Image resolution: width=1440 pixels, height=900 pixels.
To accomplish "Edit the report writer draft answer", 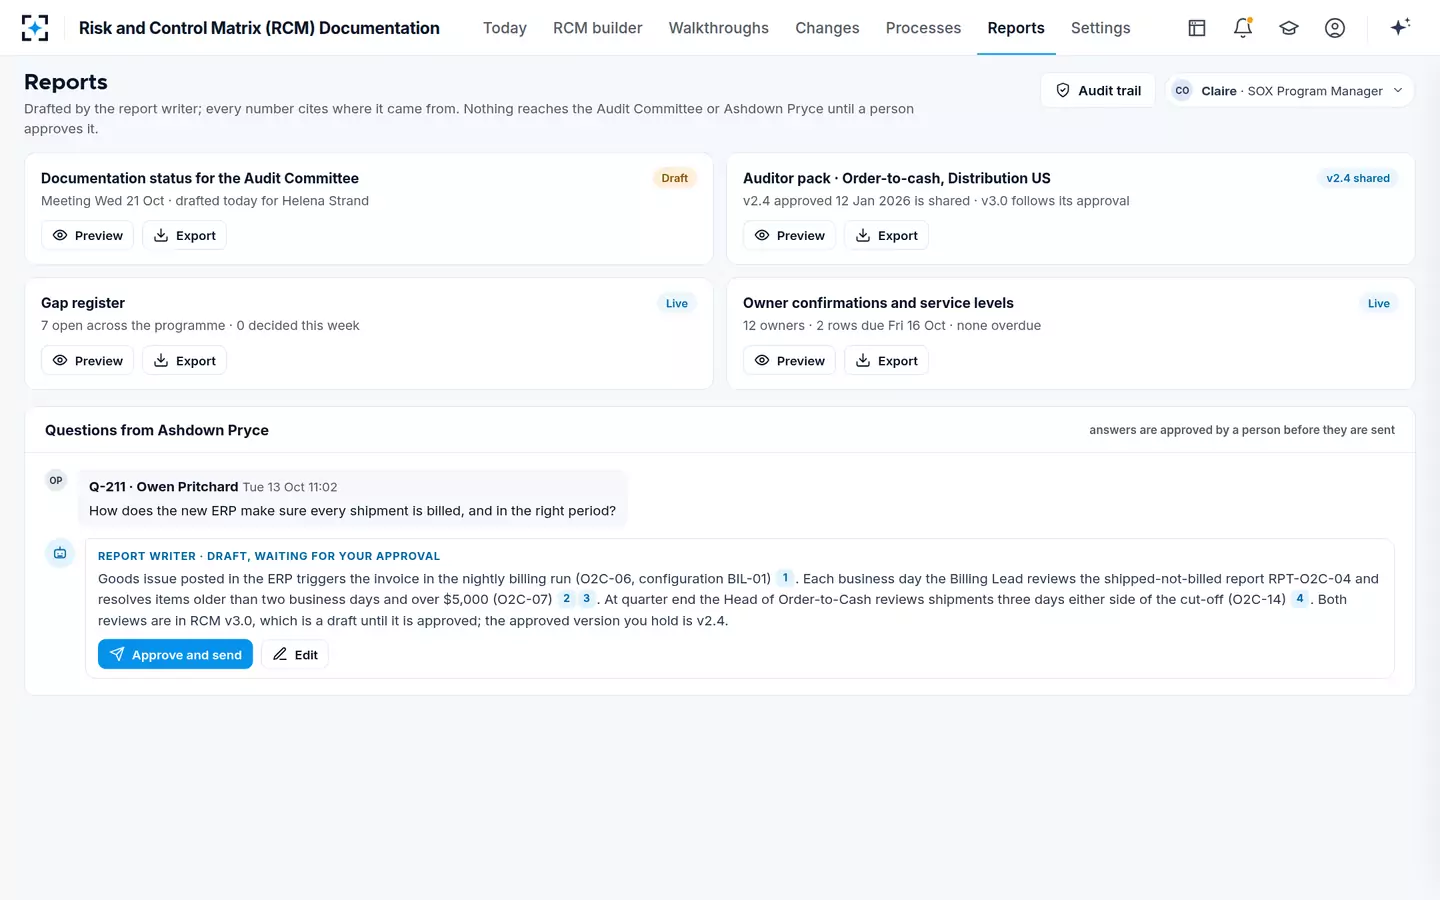I will (x=295, y=654).
